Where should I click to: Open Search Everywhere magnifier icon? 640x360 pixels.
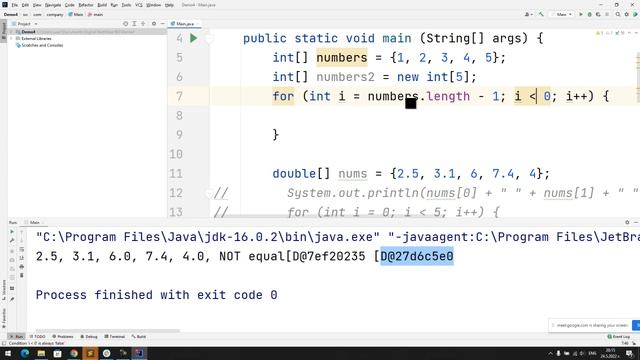pyautogui.click(x=618, y=14)
